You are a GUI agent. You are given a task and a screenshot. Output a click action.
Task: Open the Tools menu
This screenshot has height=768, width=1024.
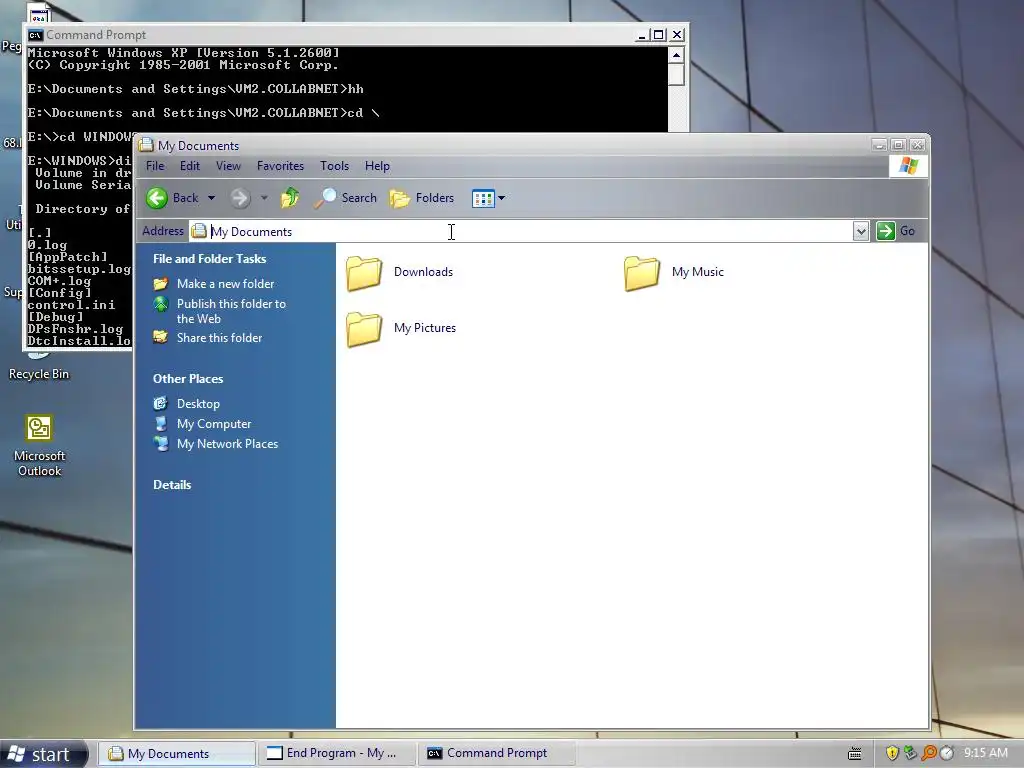[334, 166]
